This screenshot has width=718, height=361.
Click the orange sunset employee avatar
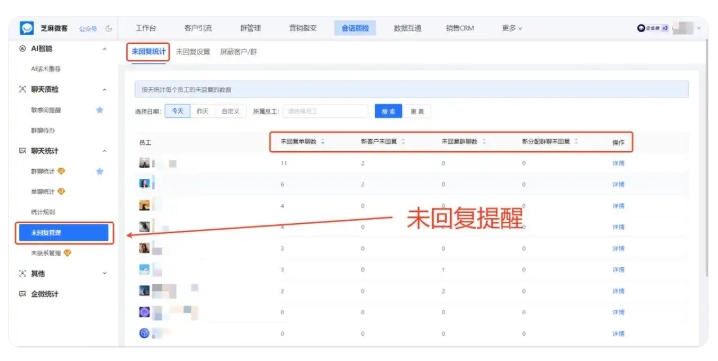(144, 205)
